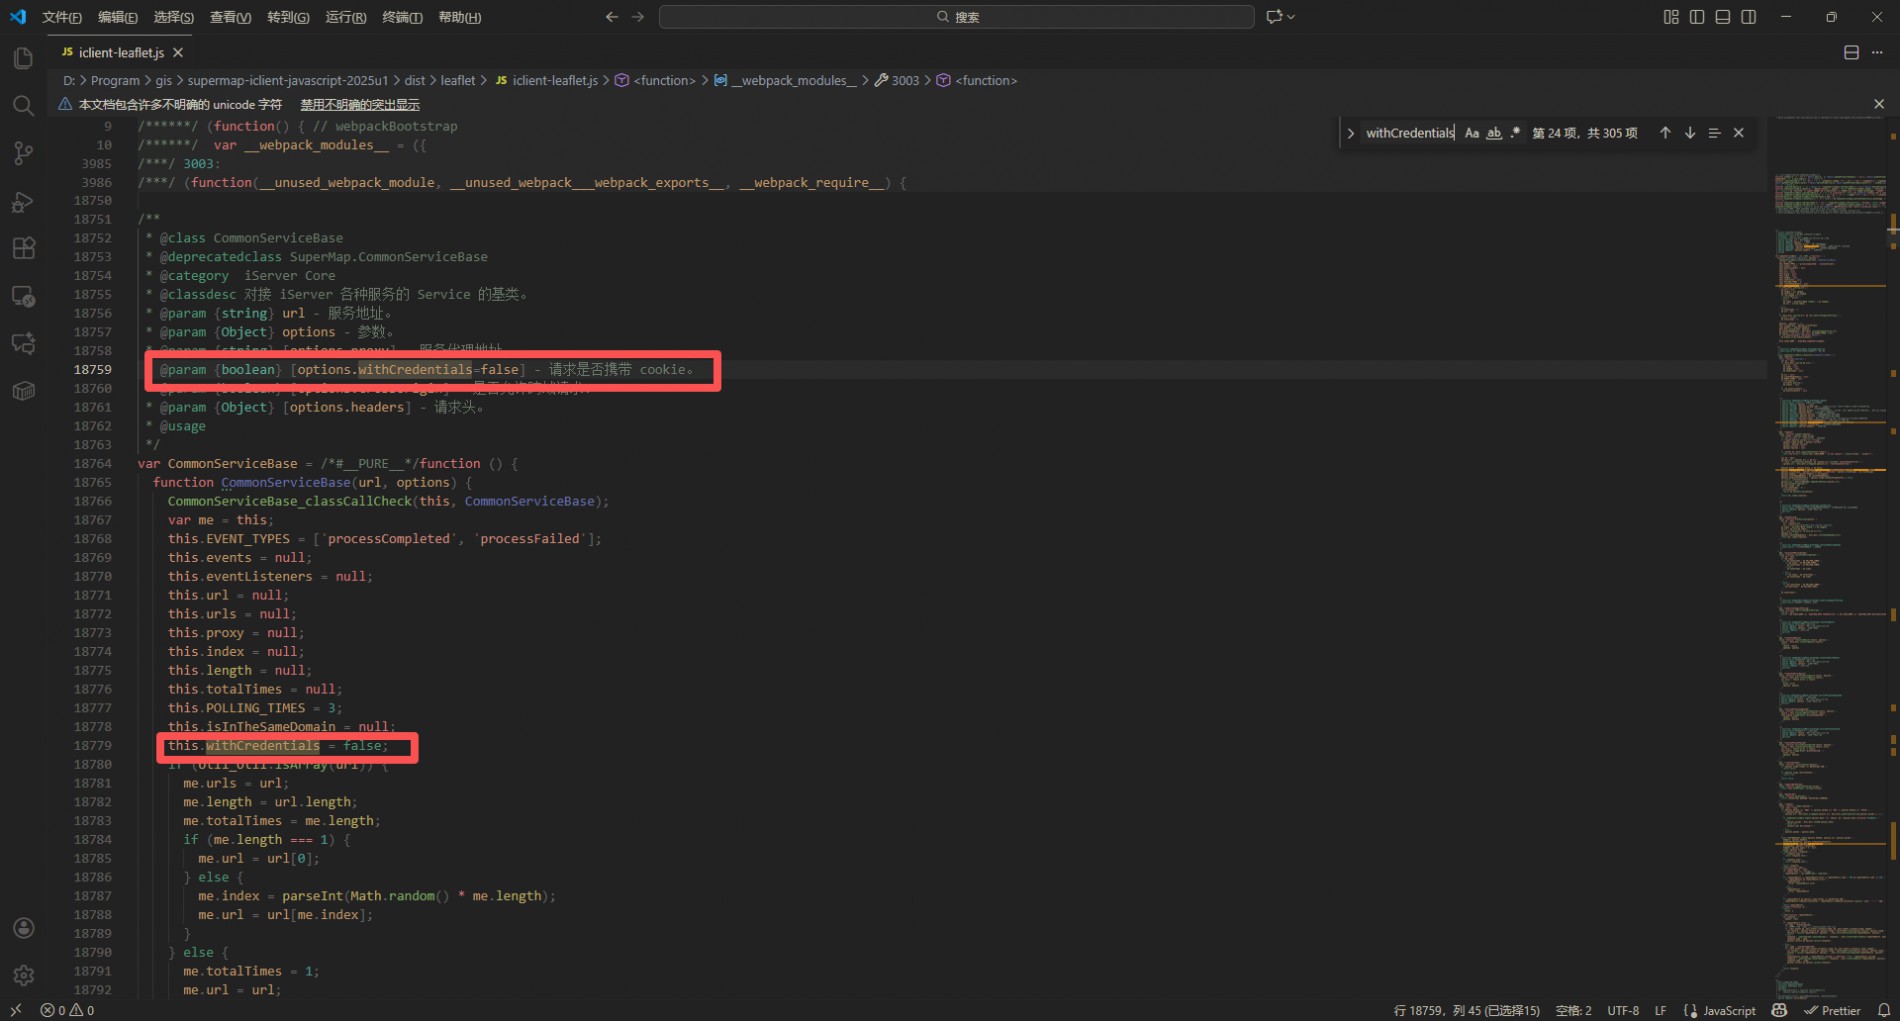1900x1021 pixels.
Task: Enable regular expression search in find widget
Action: (1516, 133)
